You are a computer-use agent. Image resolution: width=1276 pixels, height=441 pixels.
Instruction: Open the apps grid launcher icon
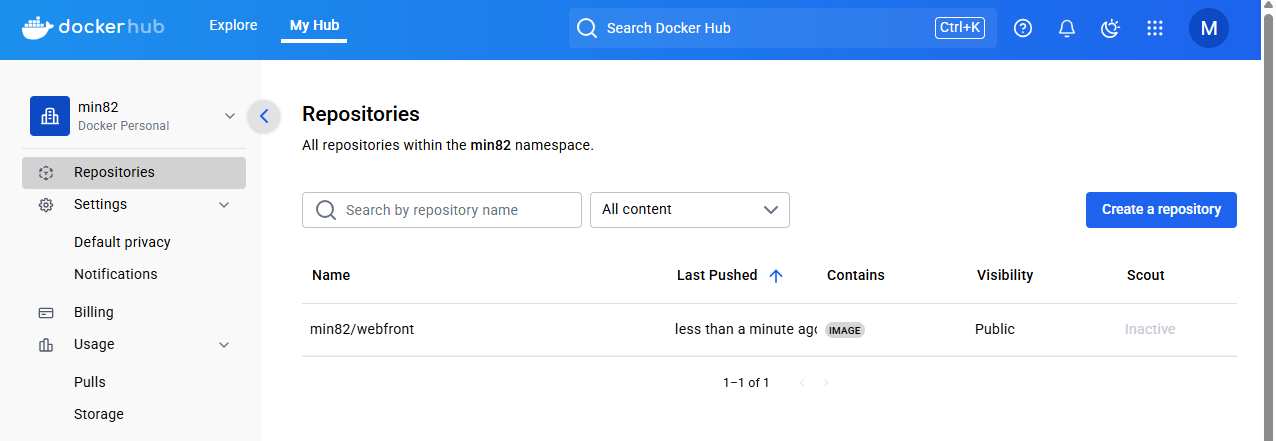point(1155,28)
